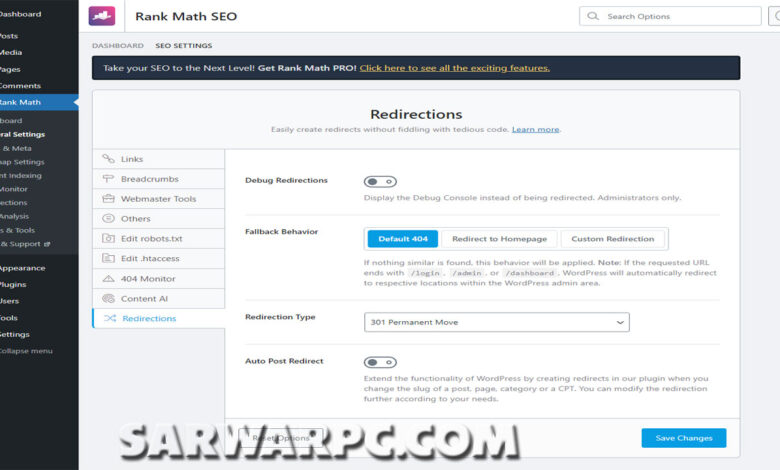The width and height of the screenshot is (780, 470).
Task: Open WordPress Dashboard menu
Action: [x=39, y=14]
